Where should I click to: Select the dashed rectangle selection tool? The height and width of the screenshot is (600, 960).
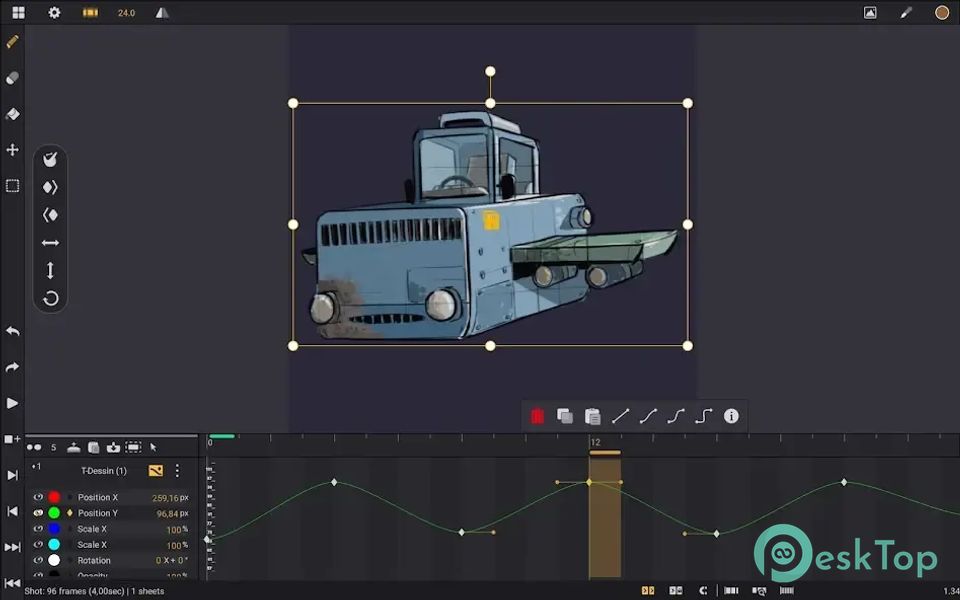pyautogui.click(x=12, y=186)
